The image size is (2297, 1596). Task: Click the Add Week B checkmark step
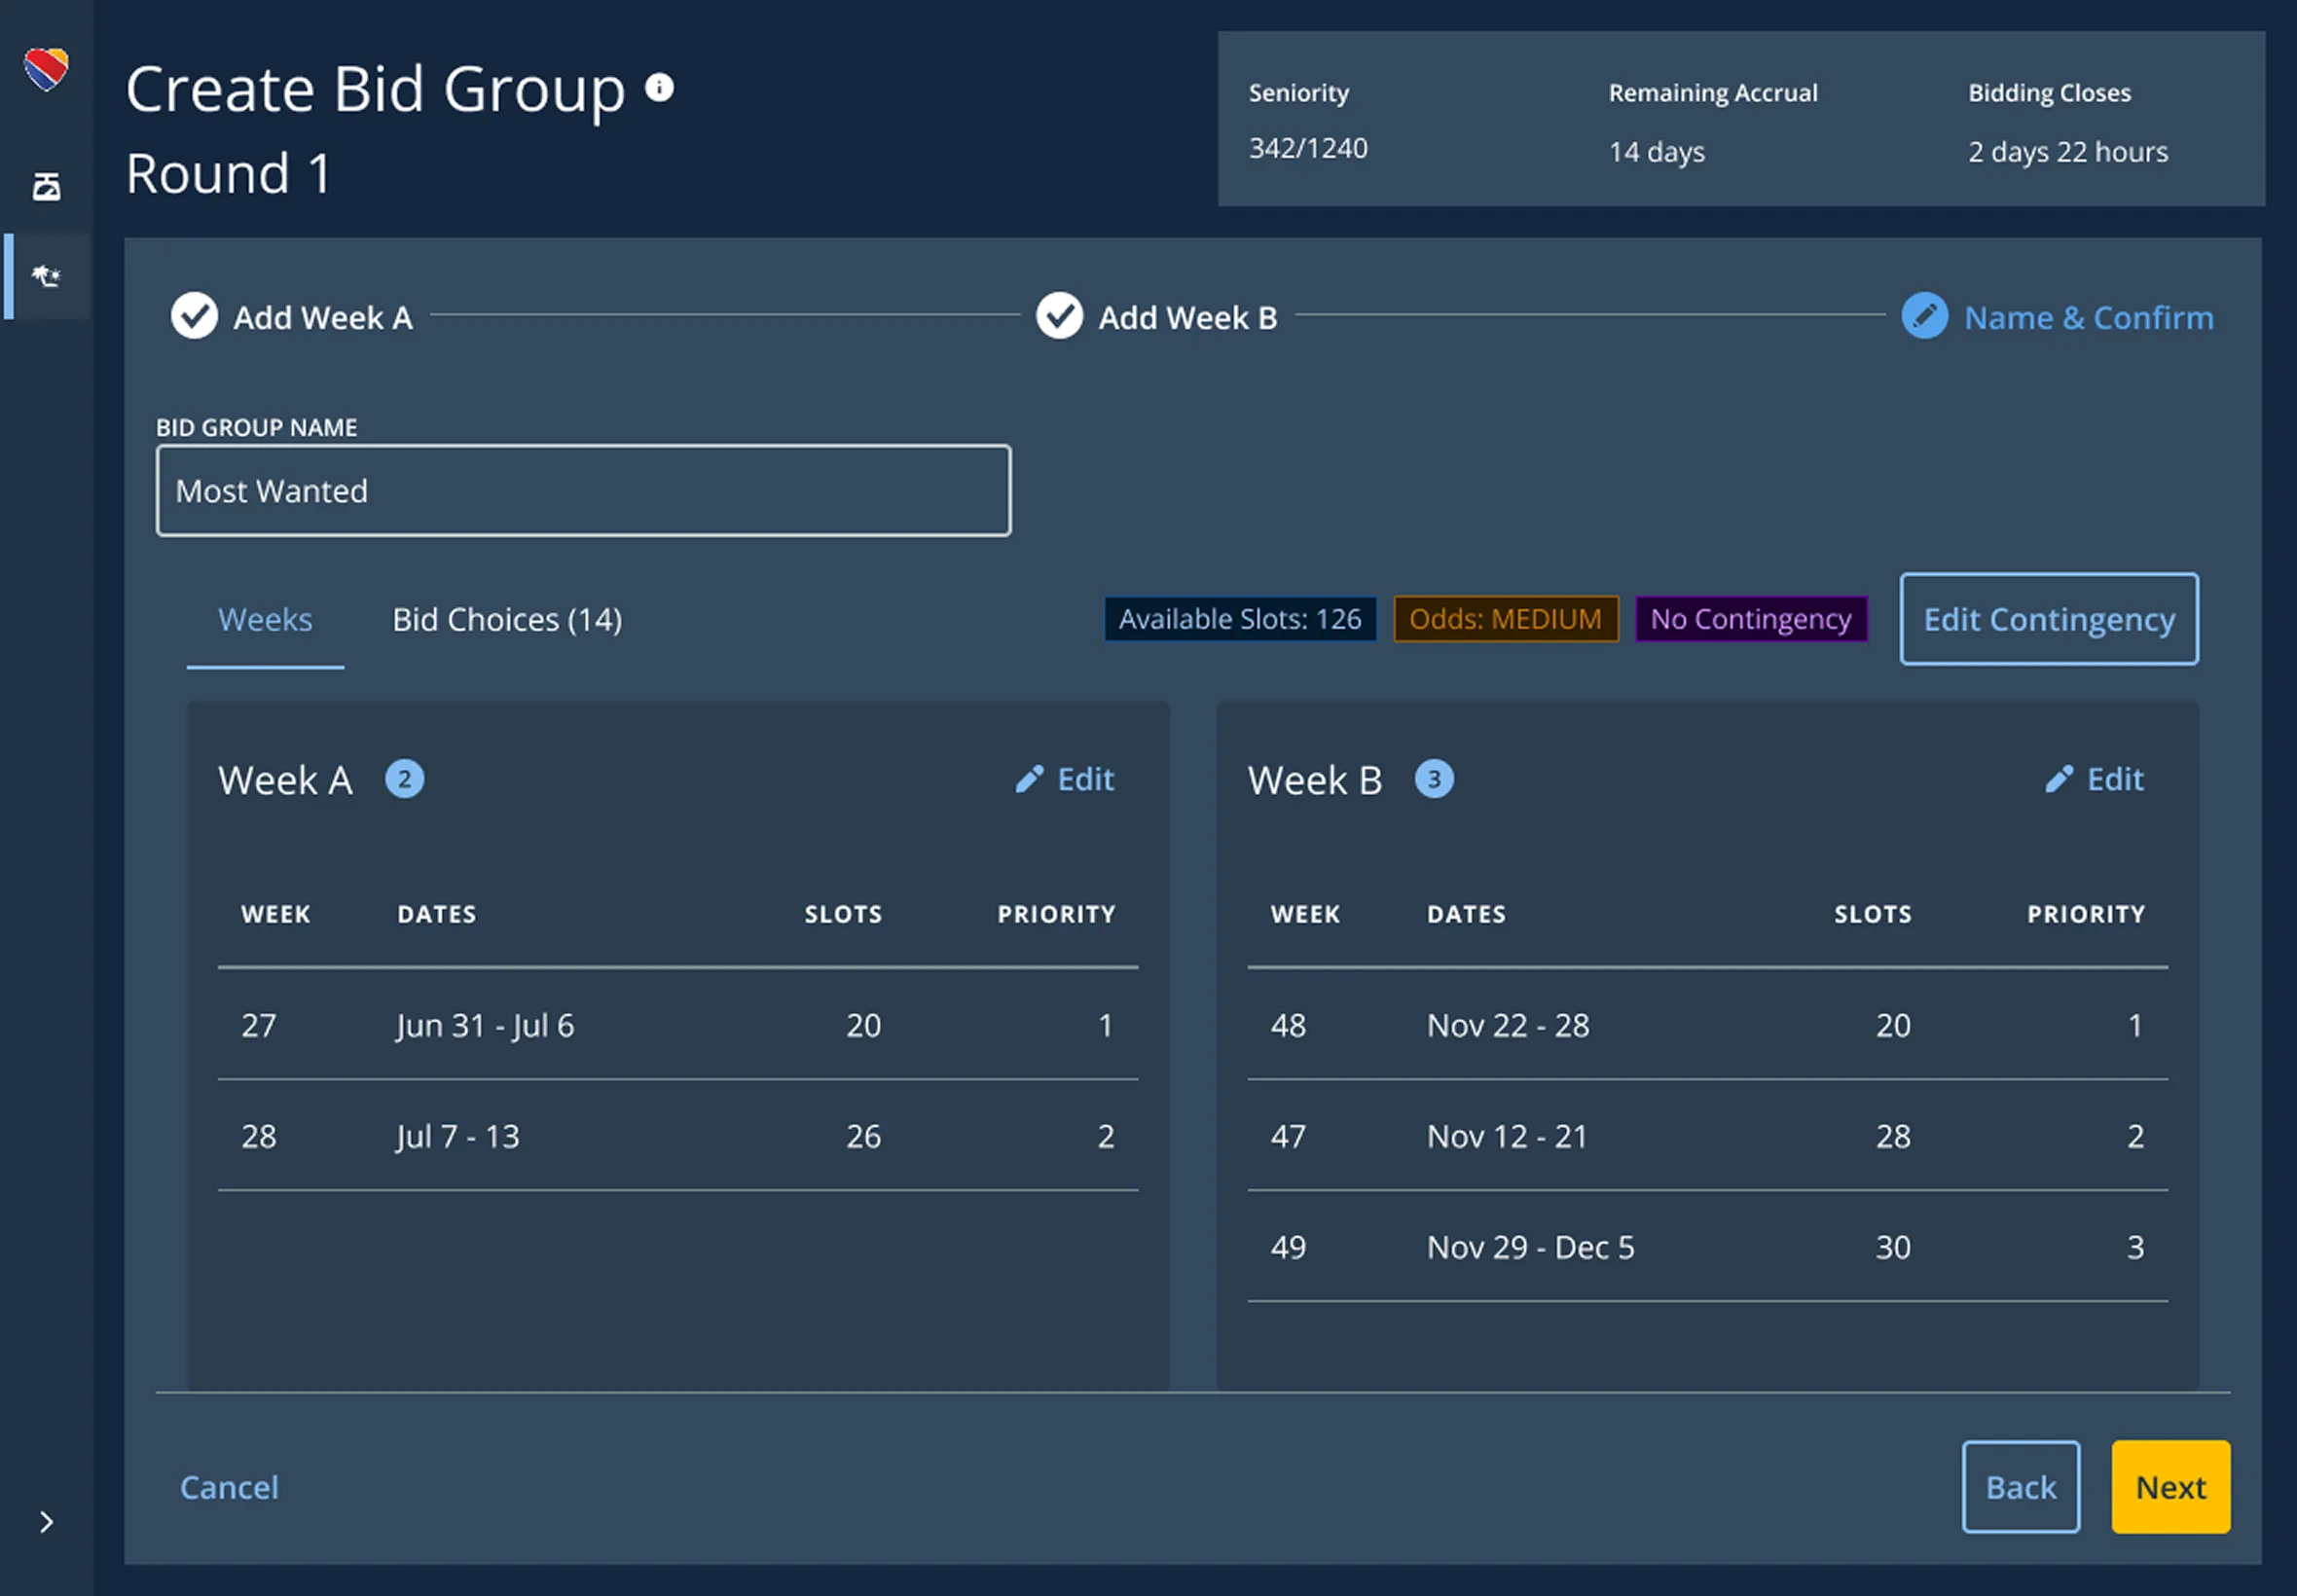[1059, 316]
